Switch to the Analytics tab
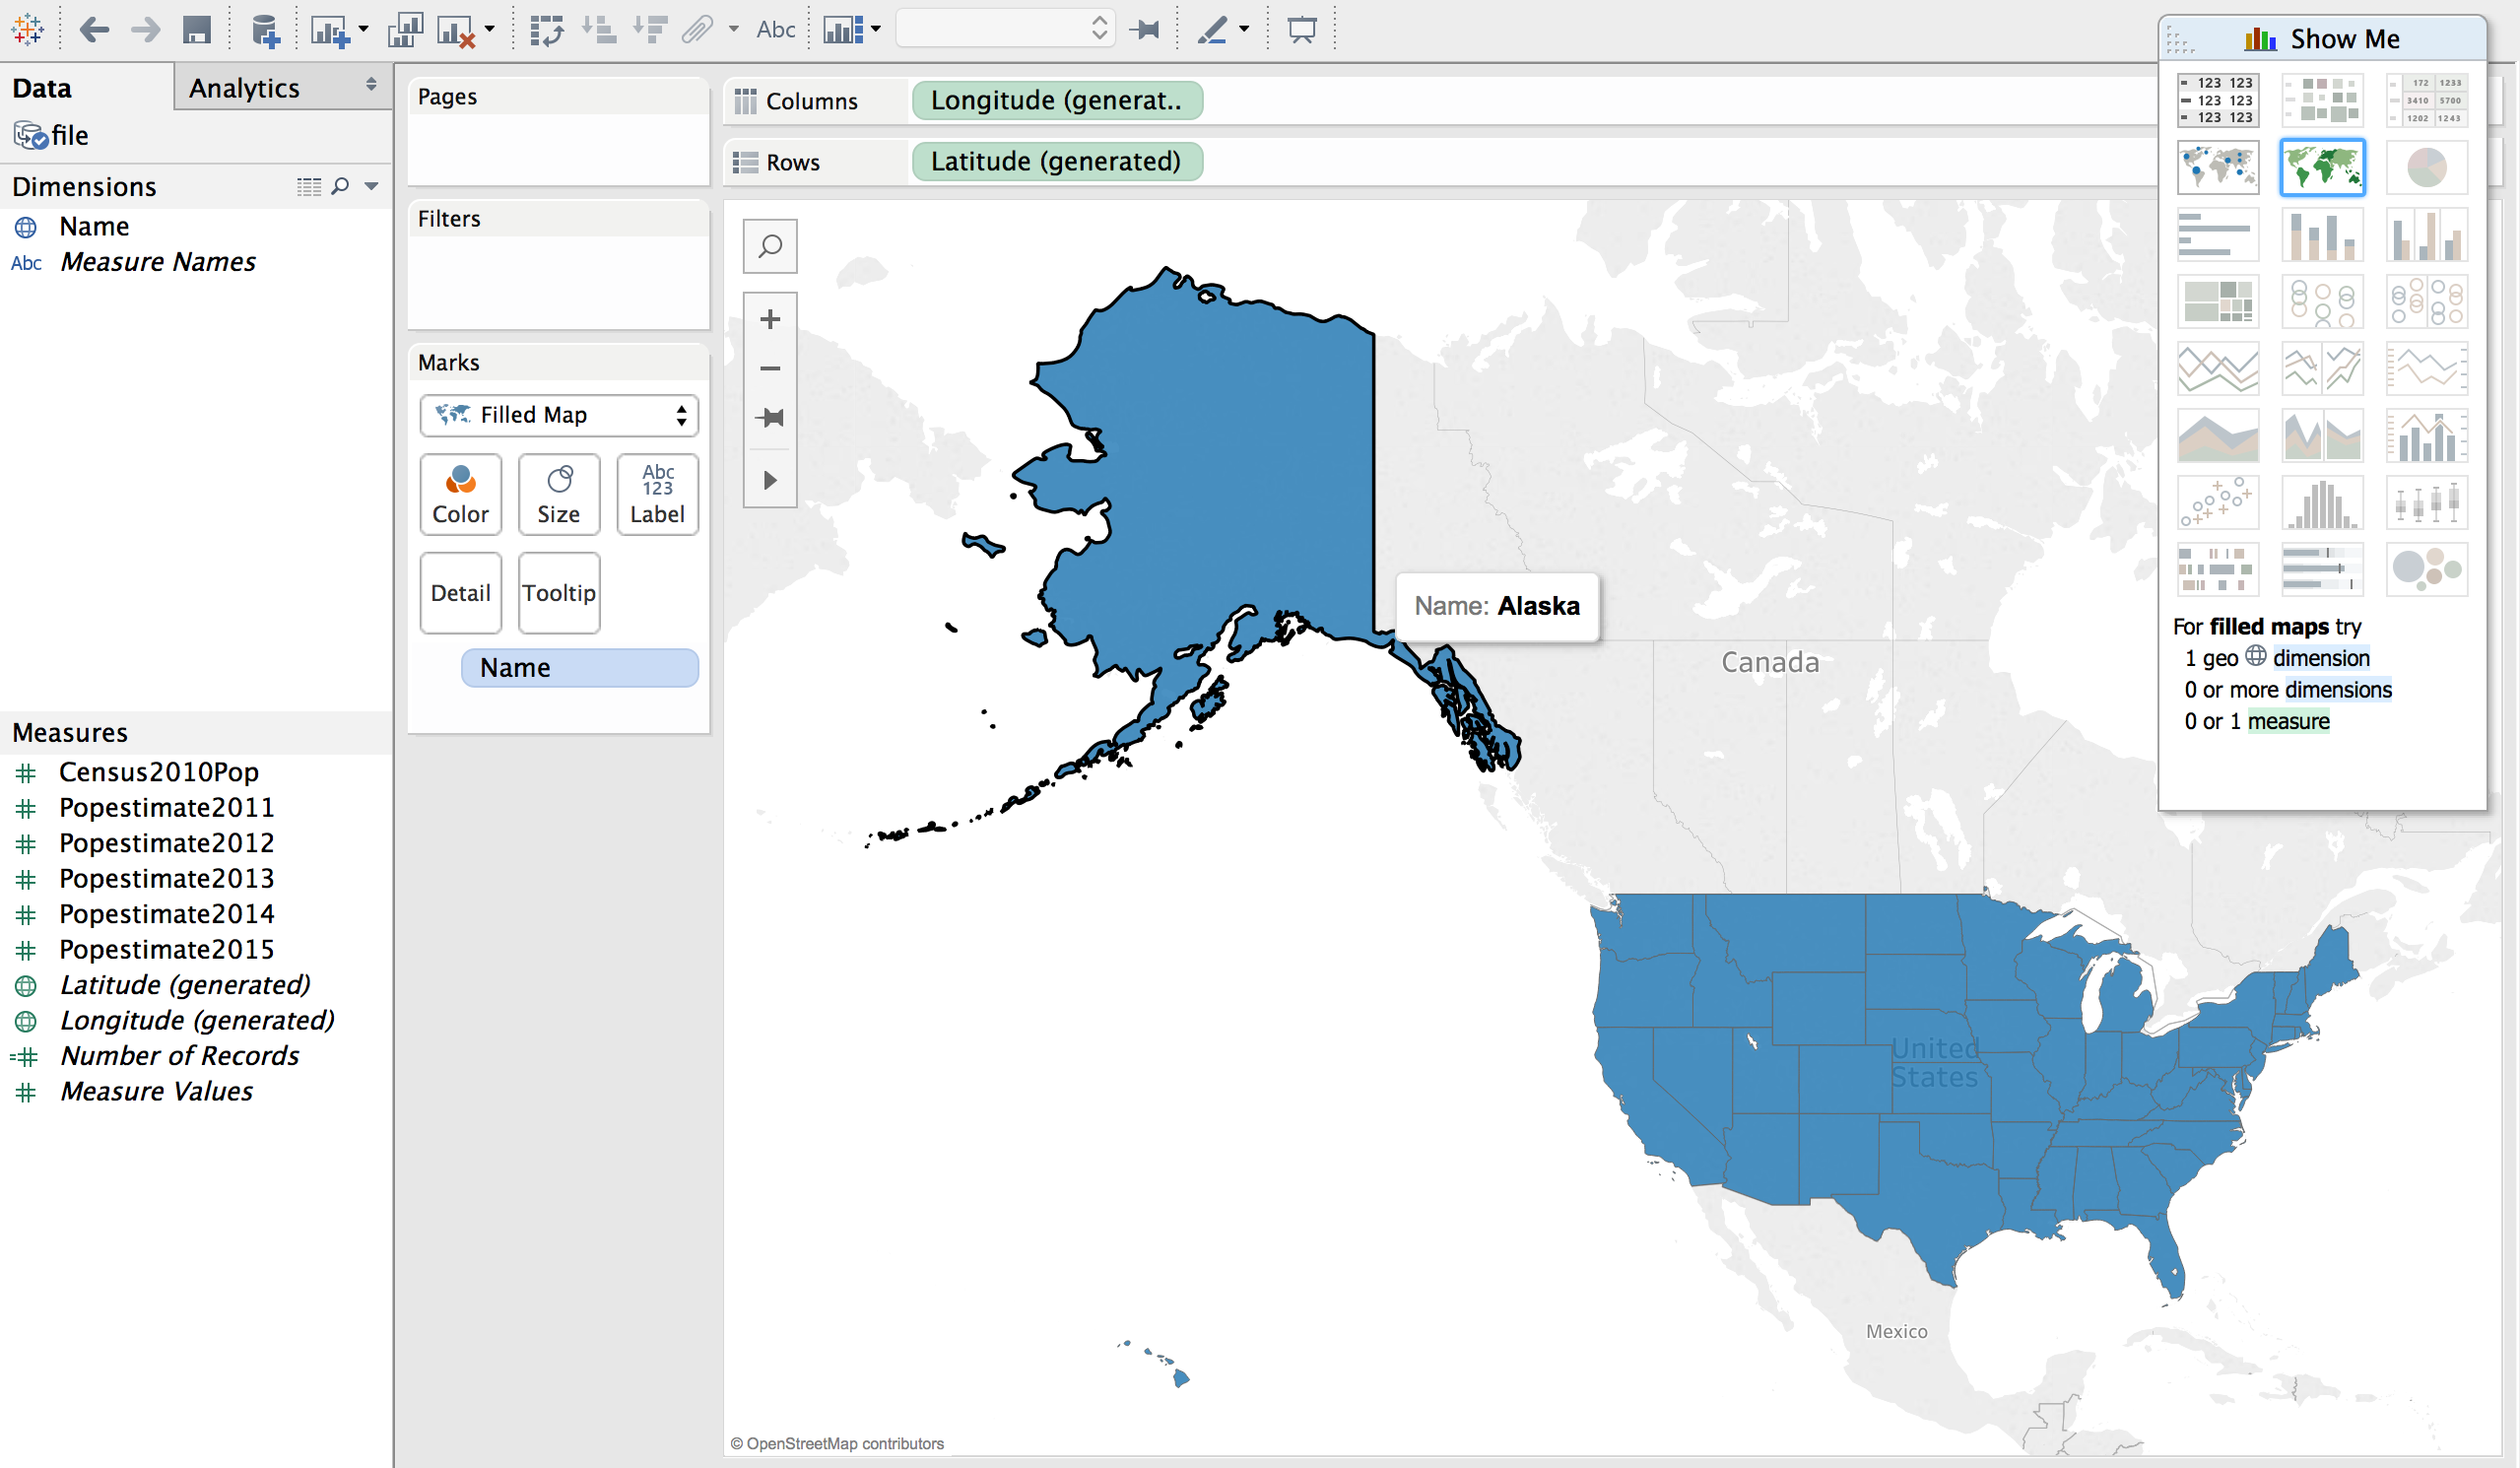2520x1468 pixels. (x=244, y=88)
